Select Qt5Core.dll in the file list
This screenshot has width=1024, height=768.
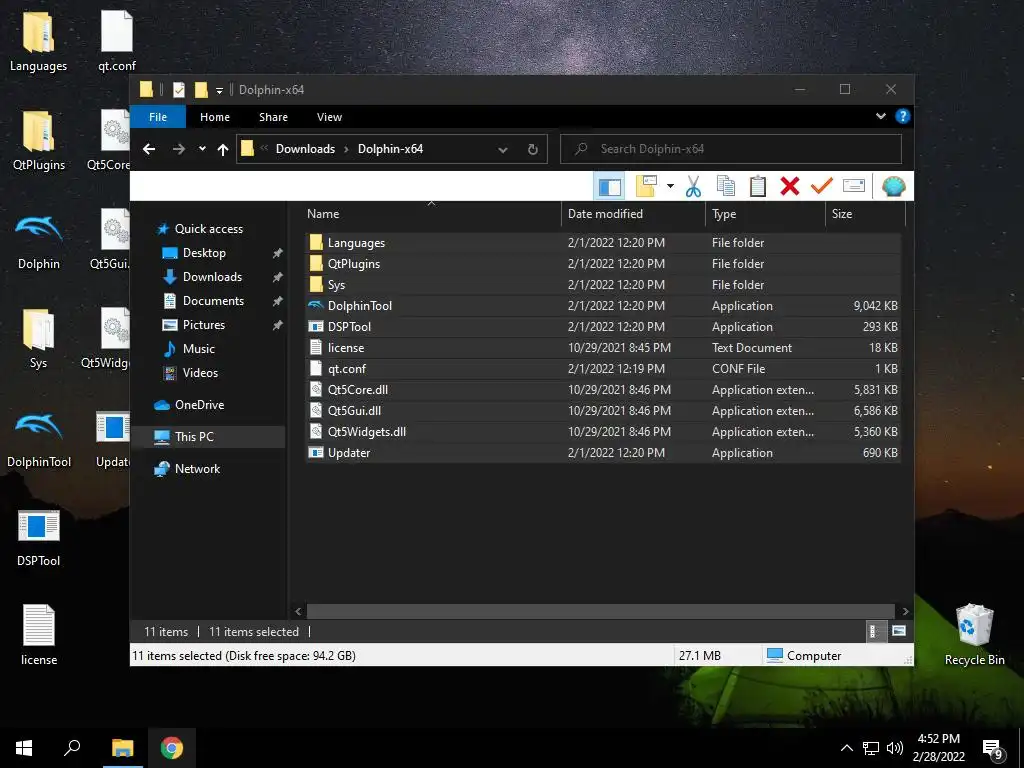click(603, 389)
